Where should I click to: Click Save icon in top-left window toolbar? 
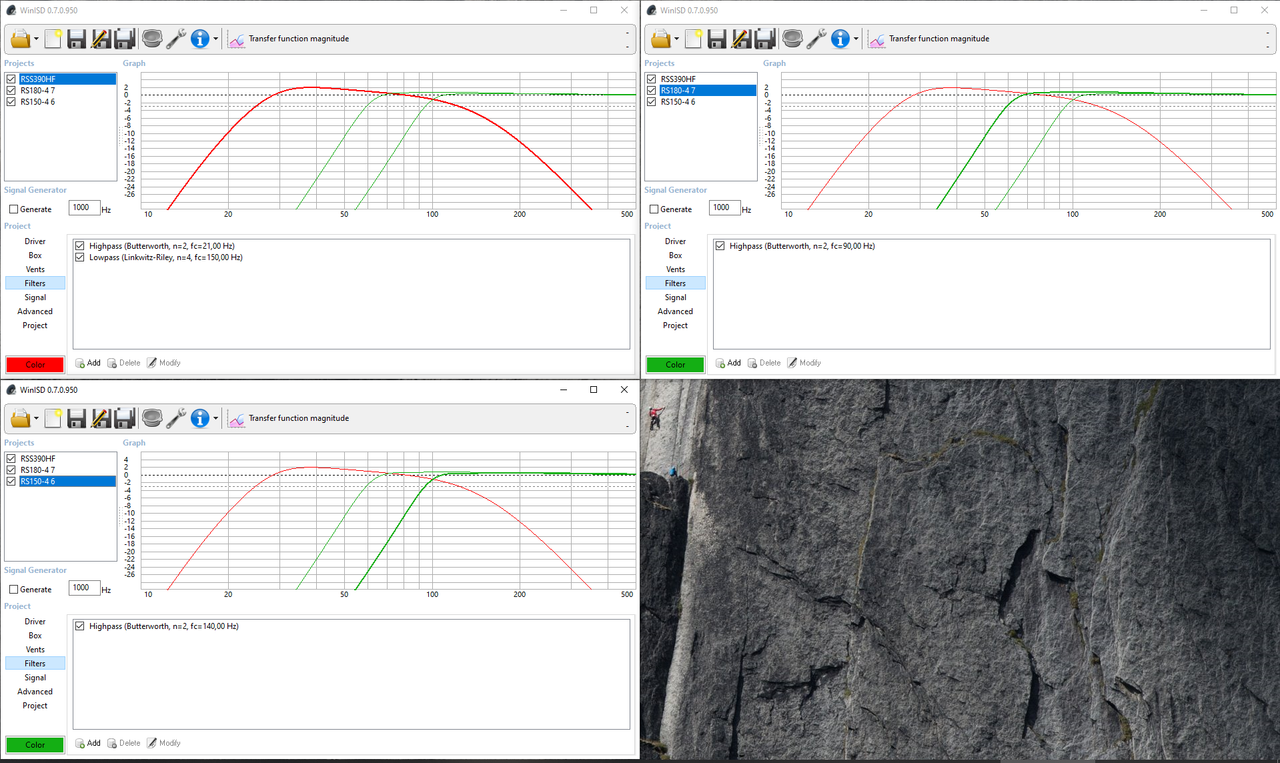76,39
